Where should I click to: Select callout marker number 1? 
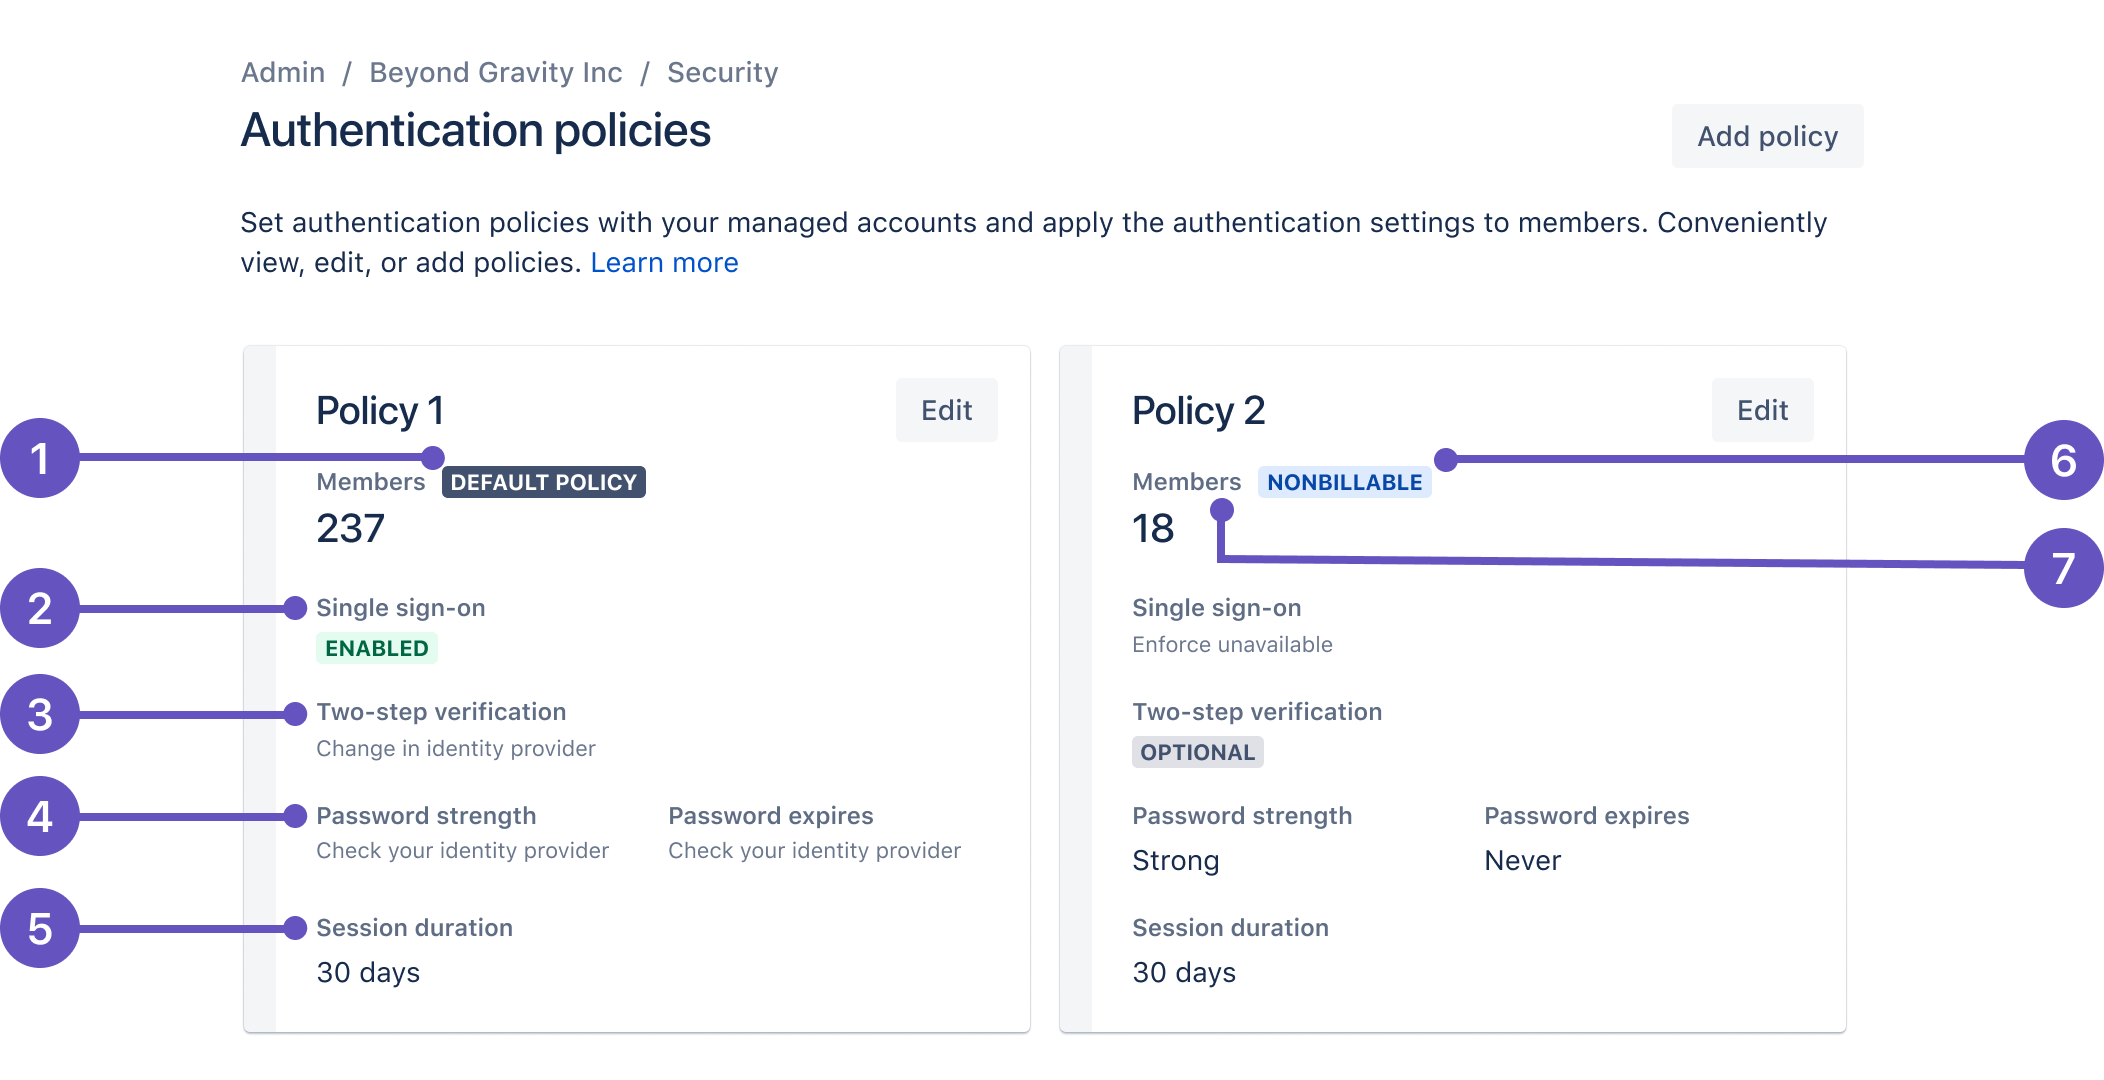(41, 459)
